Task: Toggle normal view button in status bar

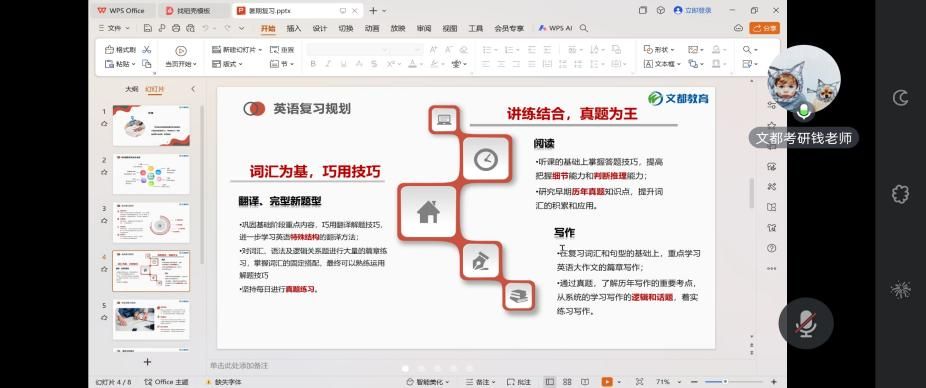Action: (x=550, y=382)
